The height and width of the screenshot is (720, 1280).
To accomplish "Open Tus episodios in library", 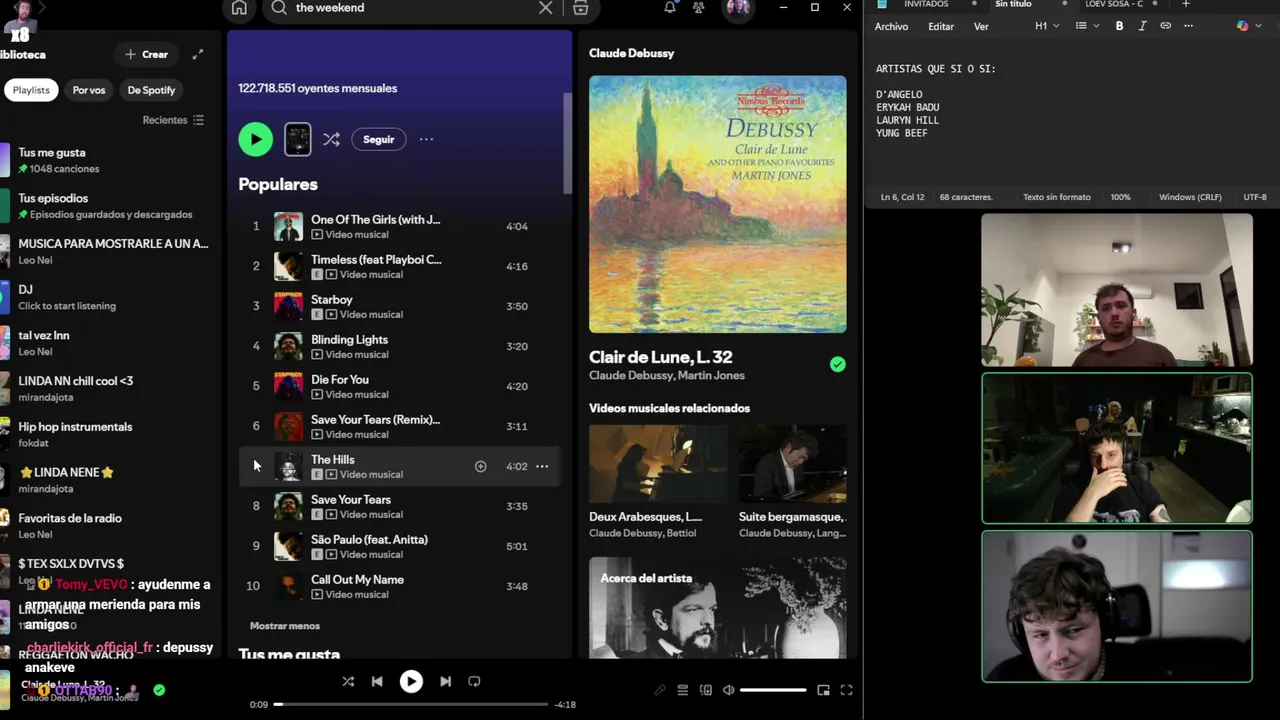I will click(x=108, y=206).
